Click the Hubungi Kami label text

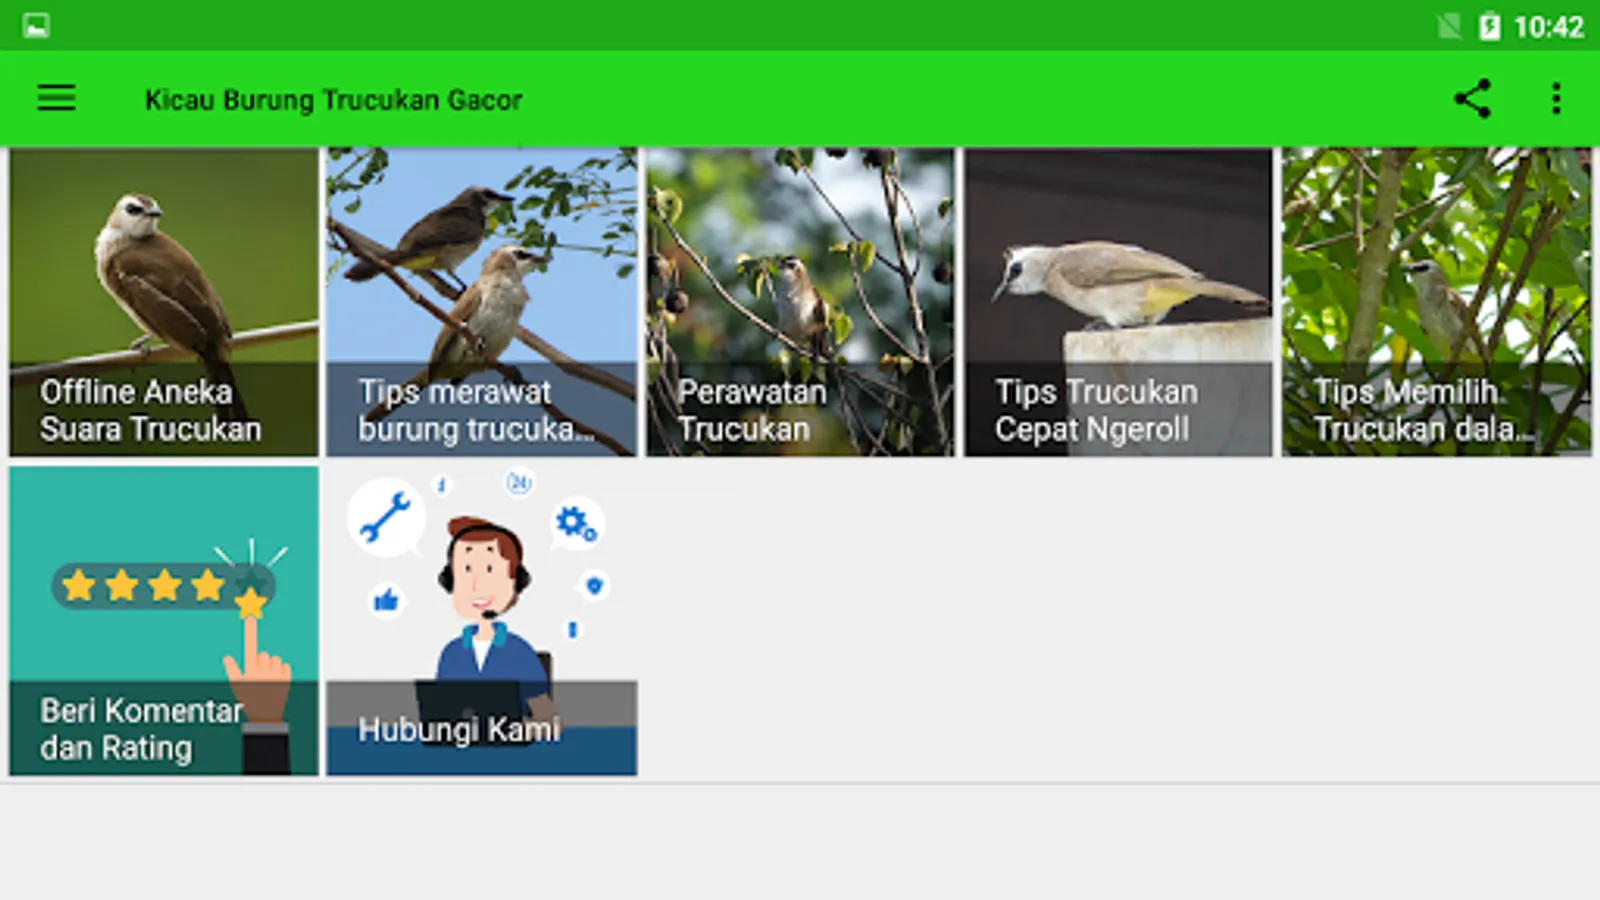(x=459, y=729)
